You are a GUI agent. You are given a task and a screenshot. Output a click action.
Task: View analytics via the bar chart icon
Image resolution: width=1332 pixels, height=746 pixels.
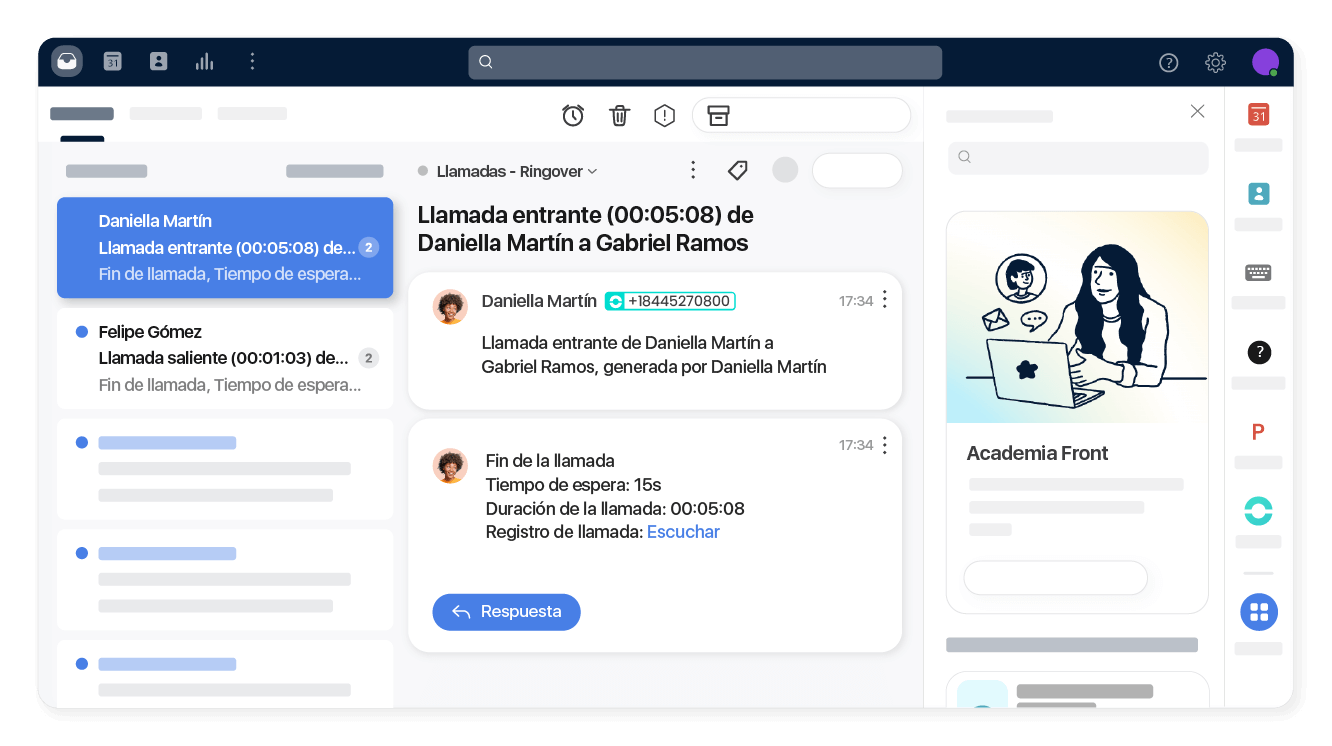pos(204,61)
